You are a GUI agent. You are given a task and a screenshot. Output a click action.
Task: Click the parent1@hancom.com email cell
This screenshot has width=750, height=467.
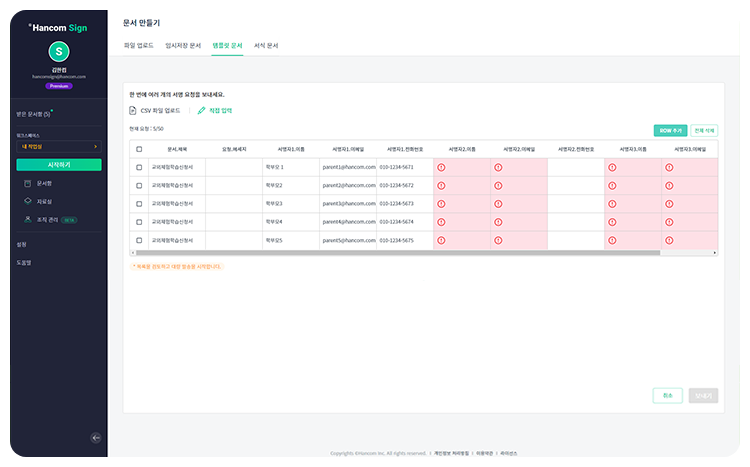[348, 167]
